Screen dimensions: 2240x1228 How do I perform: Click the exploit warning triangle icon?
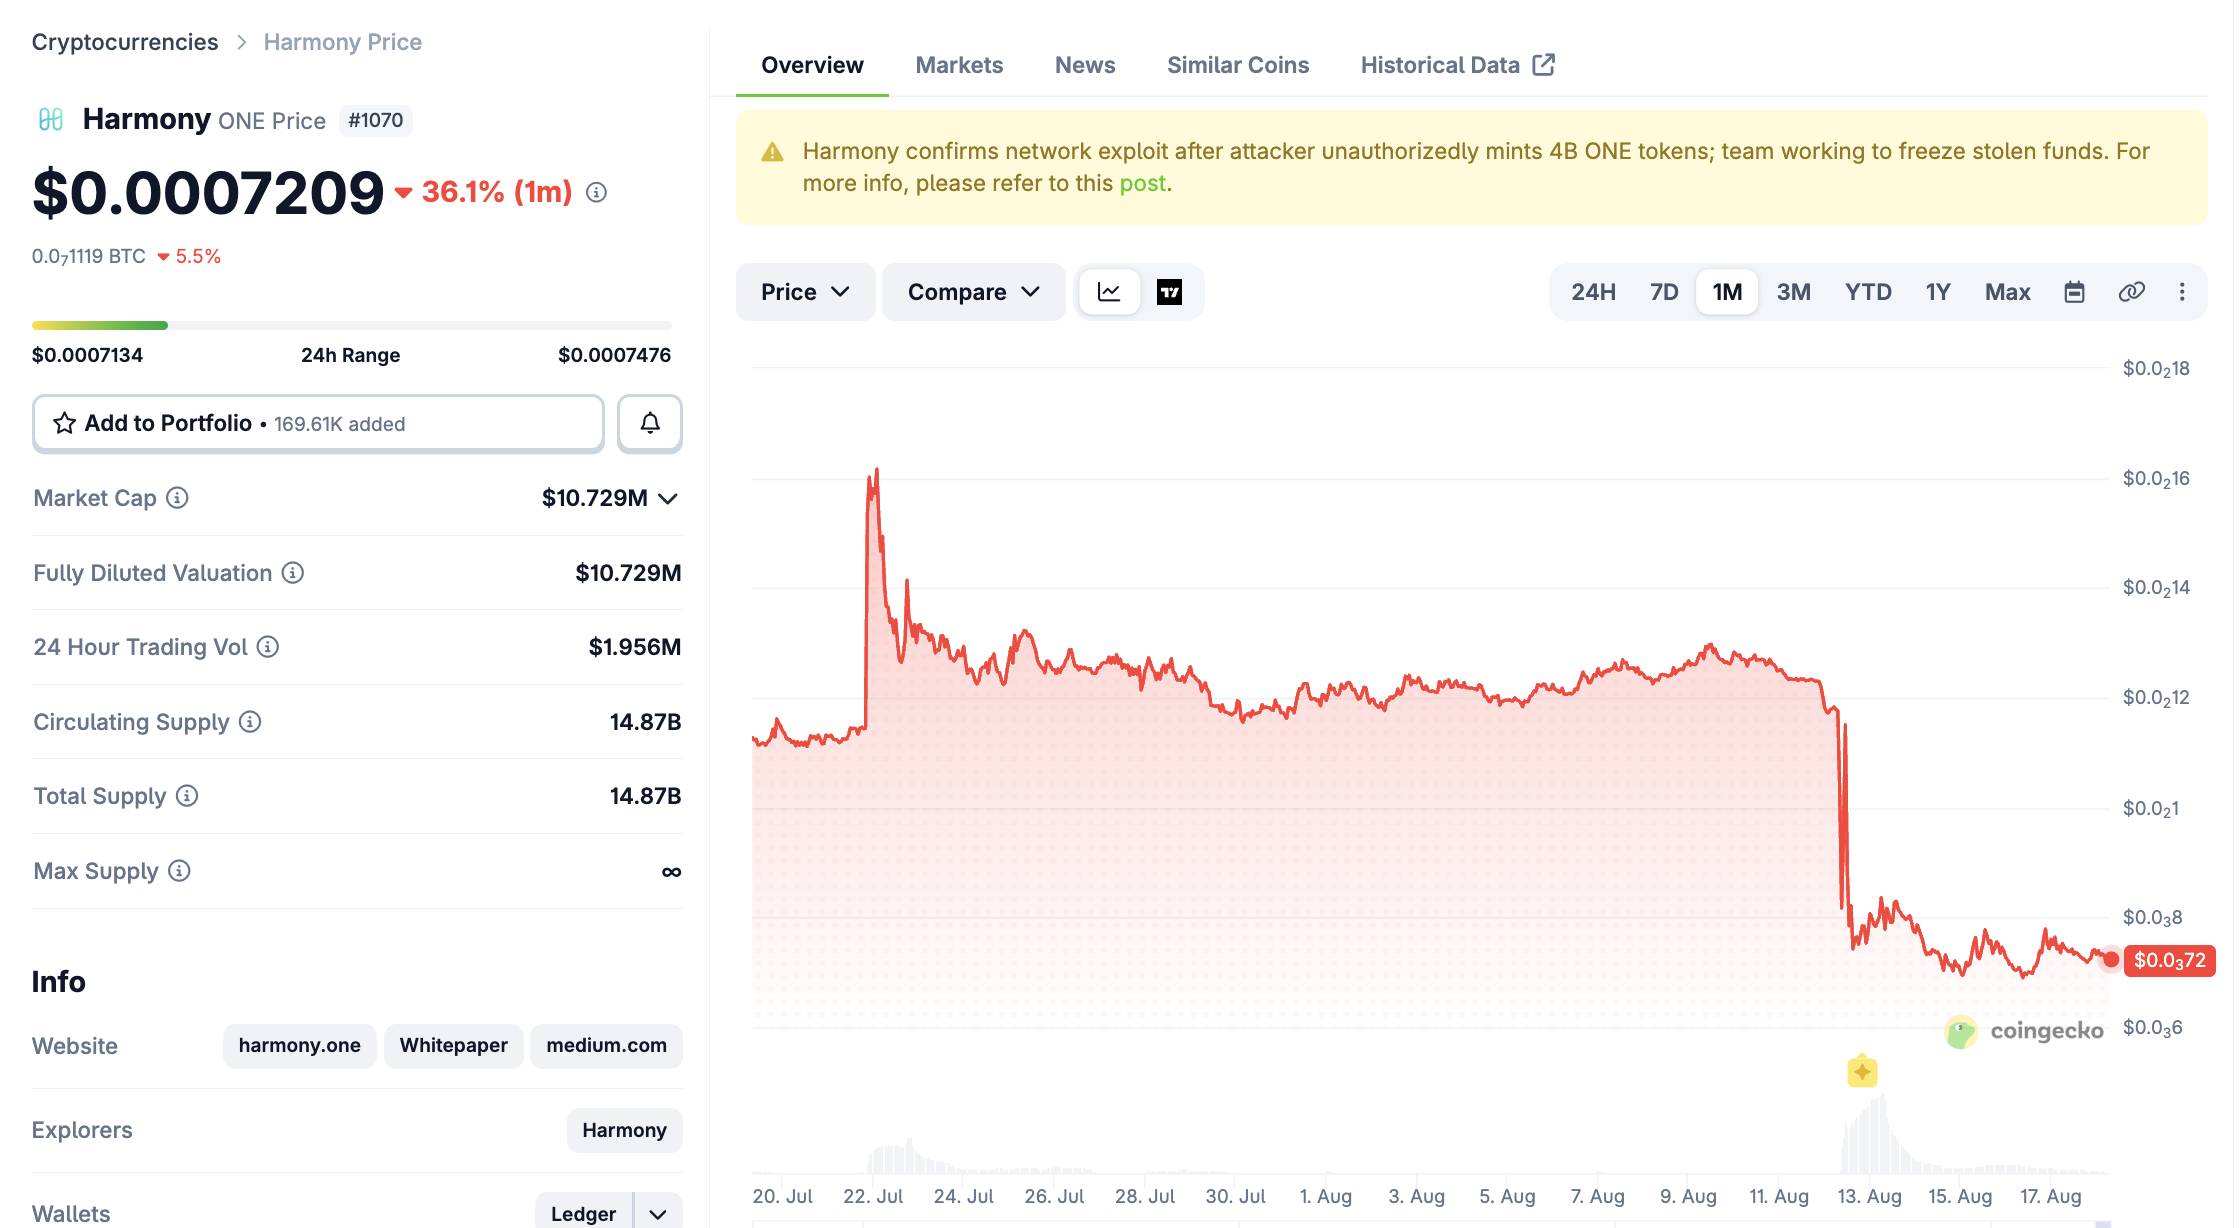click(772, 152)
